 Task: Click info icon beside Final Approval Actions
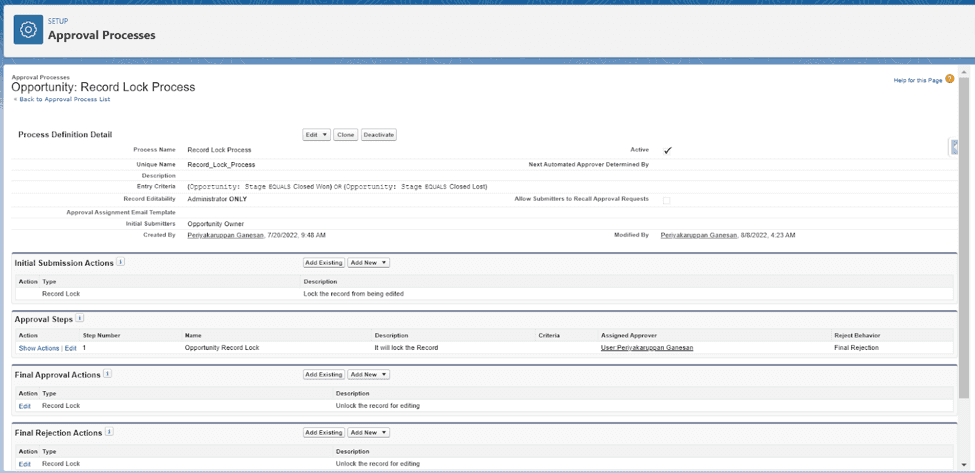coord(107,374)
